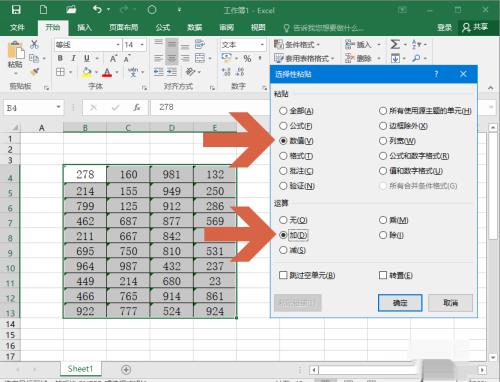Paste clipboard contents with the Paste icon

(x=16, y=51)
